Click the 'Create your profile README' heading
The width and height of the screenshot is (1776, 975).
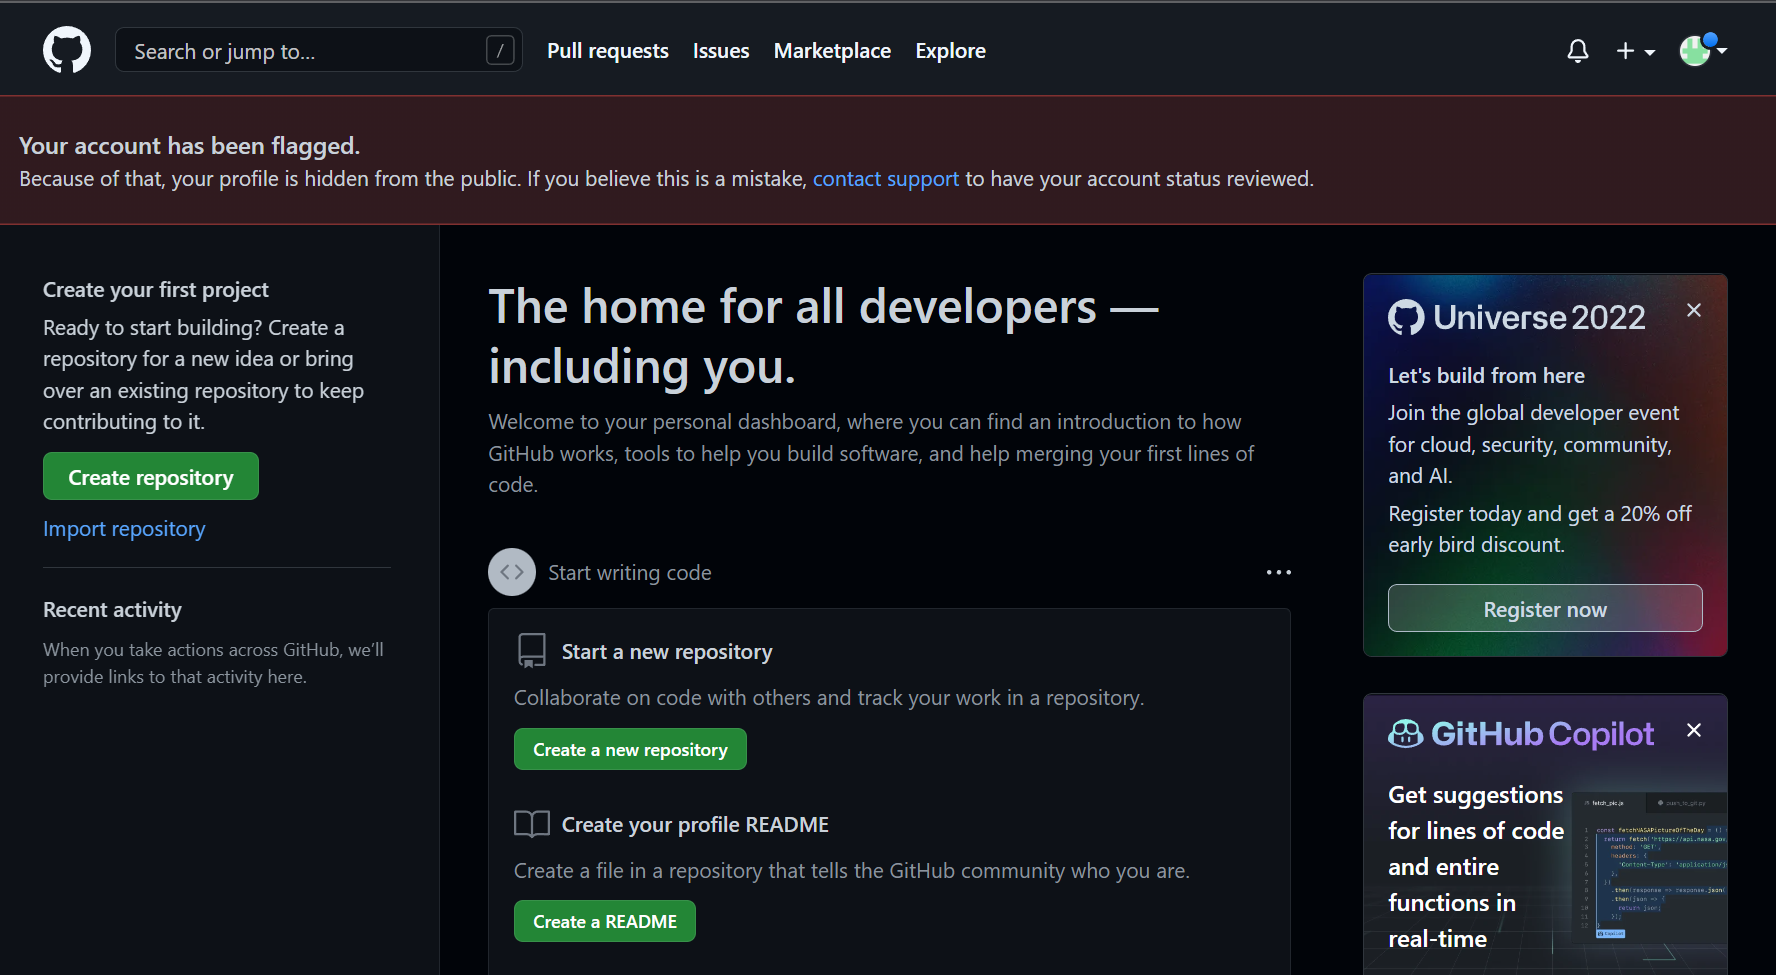695,825
